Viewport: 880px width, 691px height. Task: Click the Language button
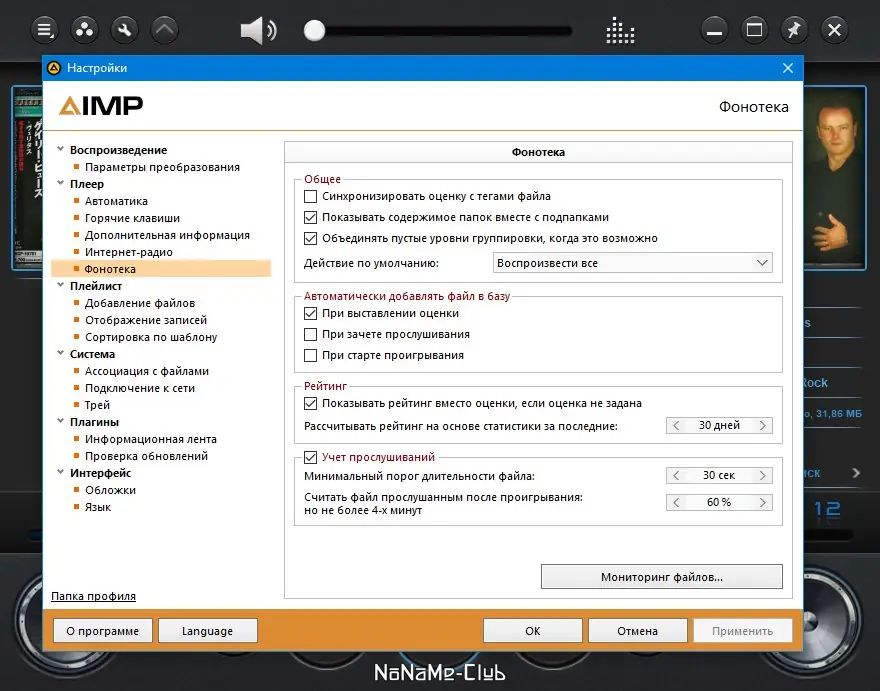point(208,631)
